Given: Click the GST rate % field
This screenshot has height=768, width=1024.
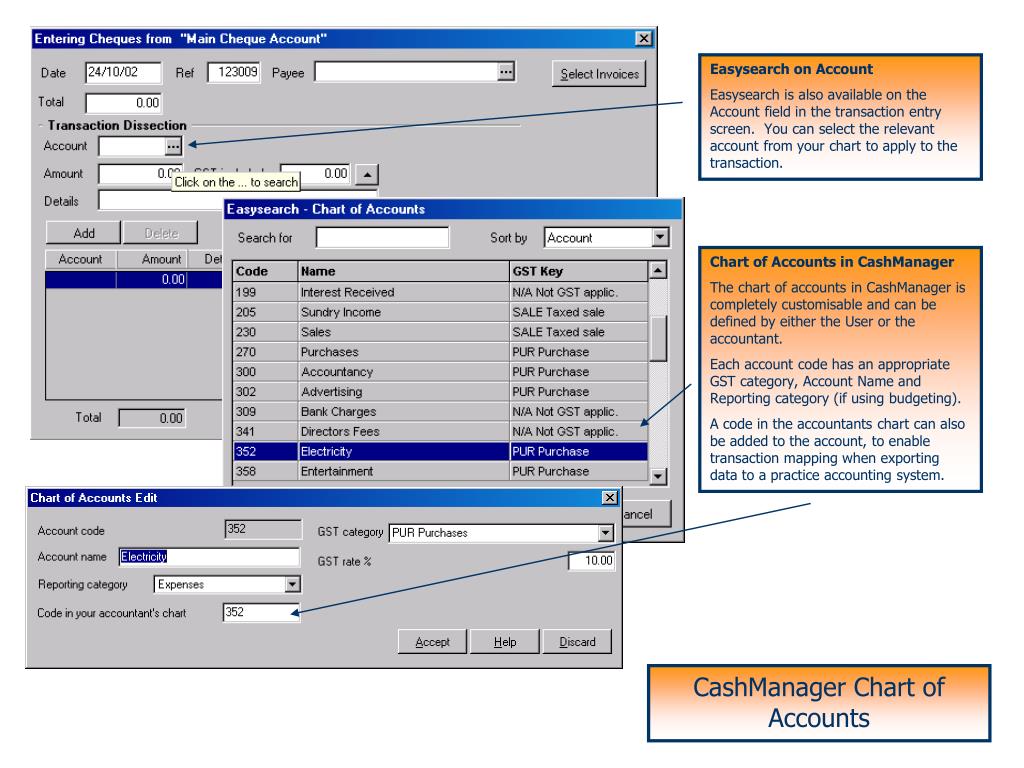Looking at the screenshot, I should pyautogui.click(x=592, y=561).
